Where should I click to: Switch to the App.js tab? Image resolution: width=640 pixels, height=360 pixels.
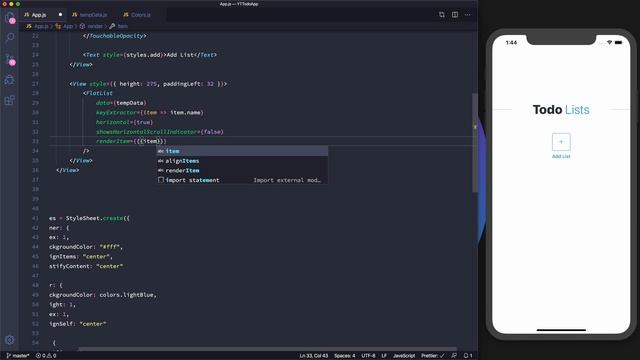(x=39, y=15)
